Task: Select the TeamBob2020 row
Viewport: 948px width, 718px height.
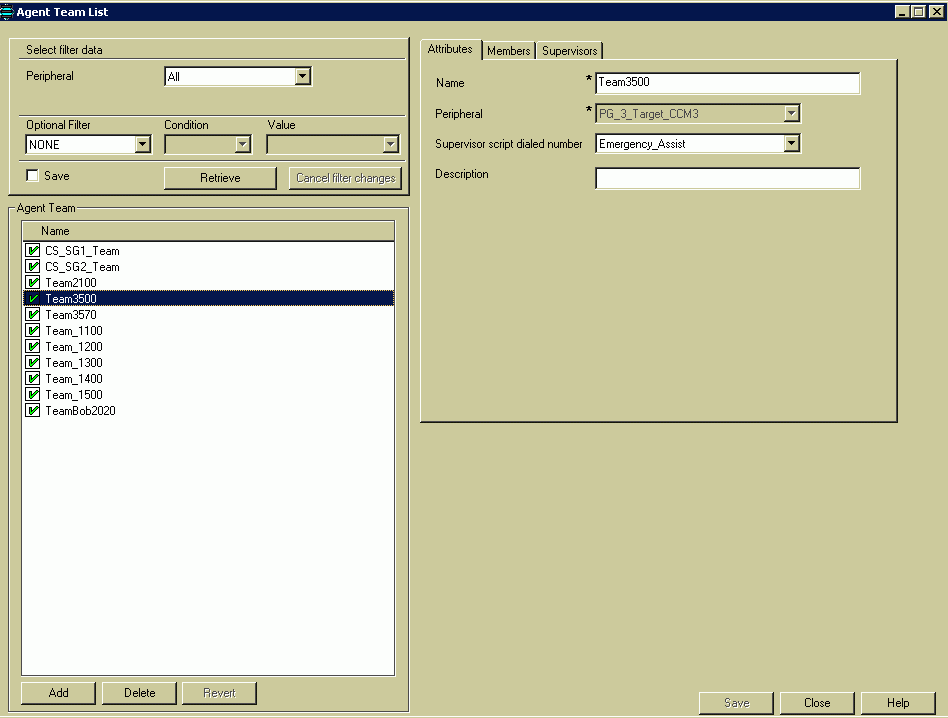Action: pyautogui.click(x=208, y=410)
